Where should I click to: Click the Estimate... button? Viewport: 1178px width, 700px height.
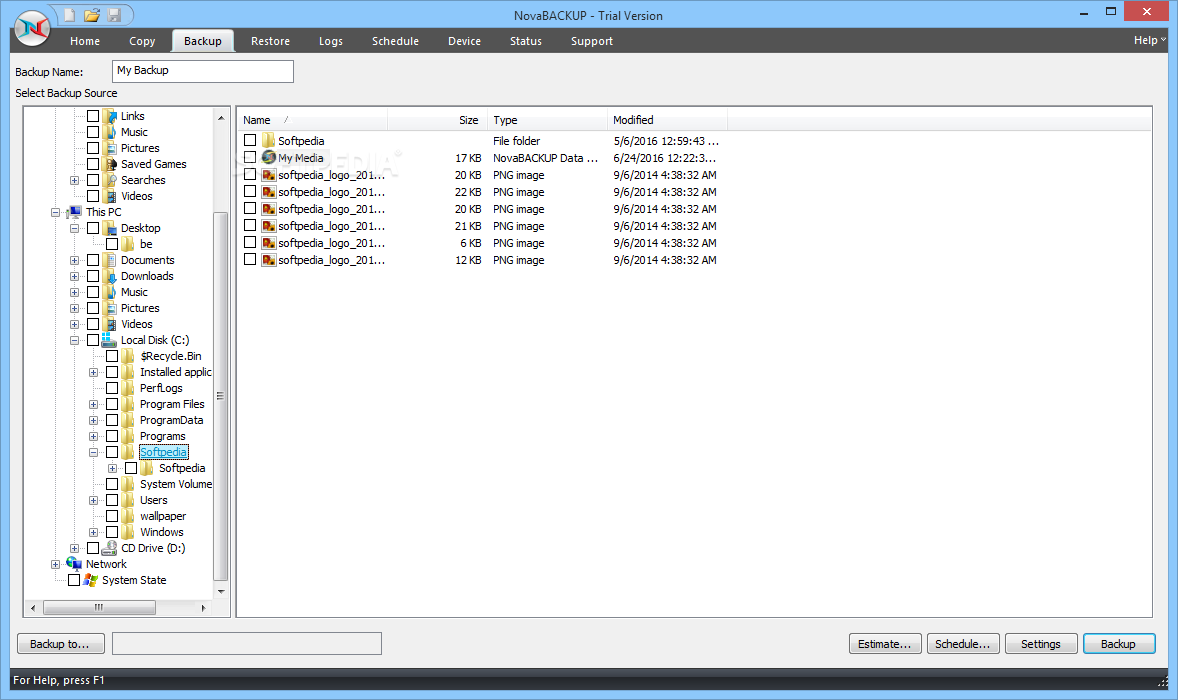tap(885, 644)
